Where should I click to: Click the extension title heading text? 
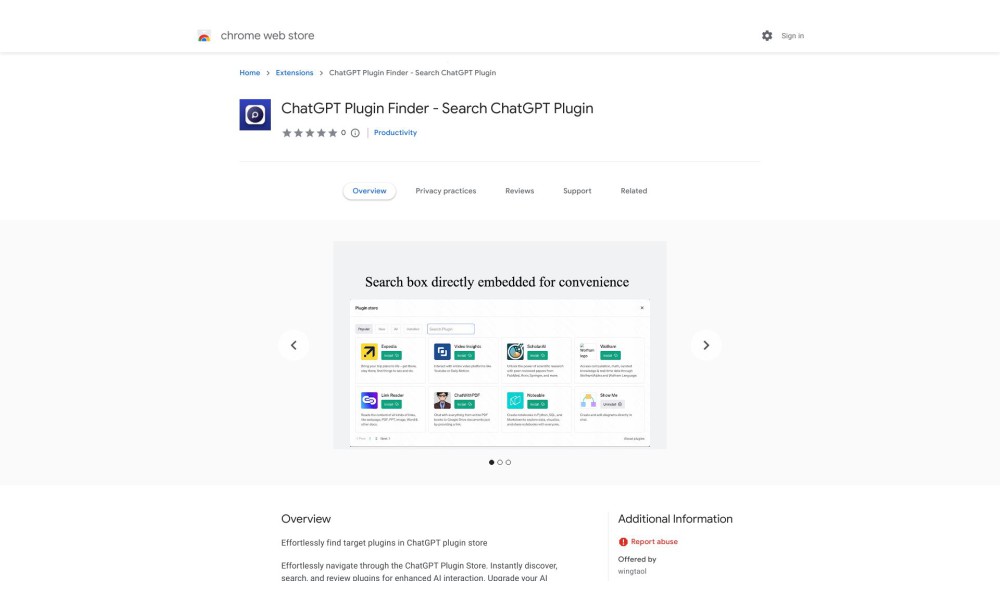(437, 108)
